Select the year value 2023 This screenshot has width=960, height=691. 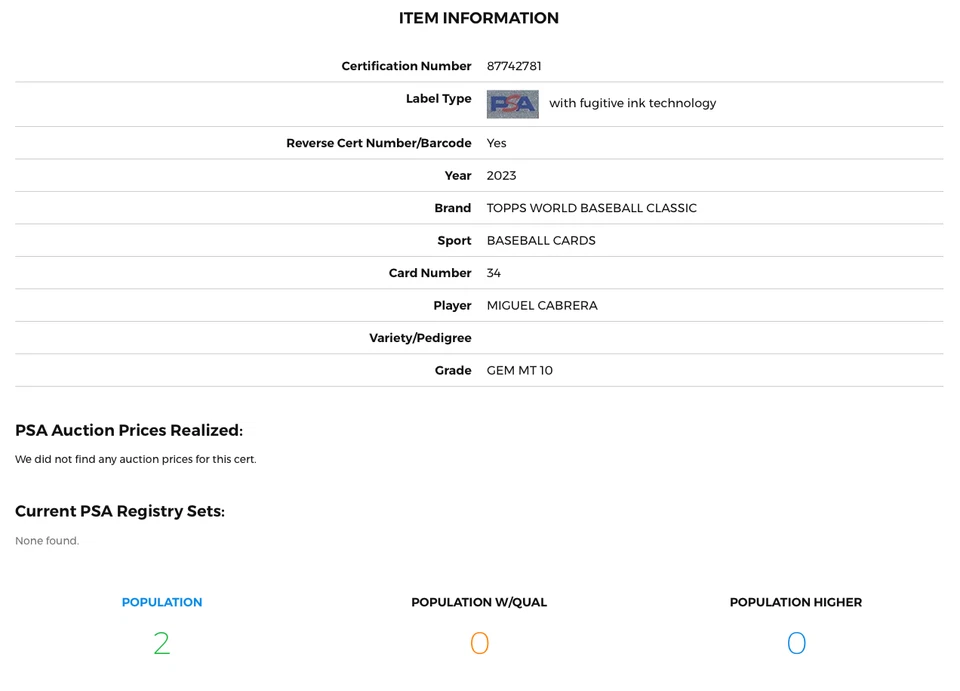coord(501,176)
